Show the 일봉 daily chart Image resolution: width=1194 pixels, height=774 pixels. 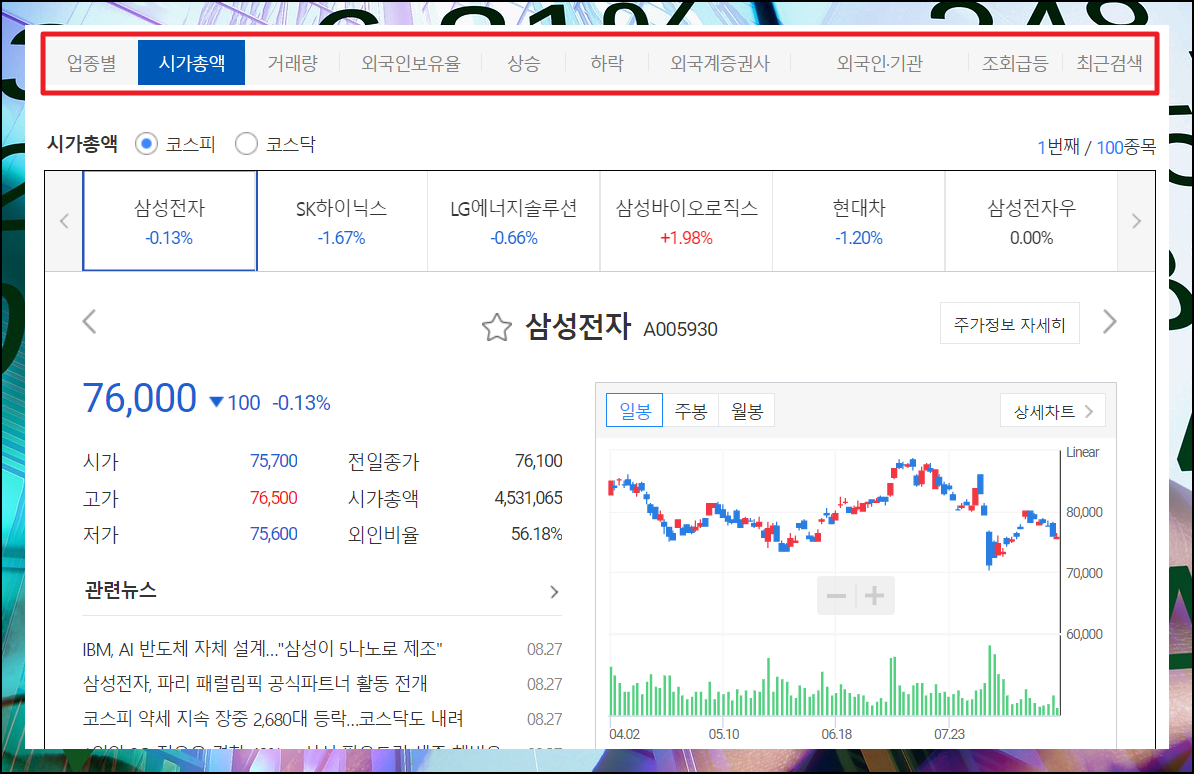[635, 411]
